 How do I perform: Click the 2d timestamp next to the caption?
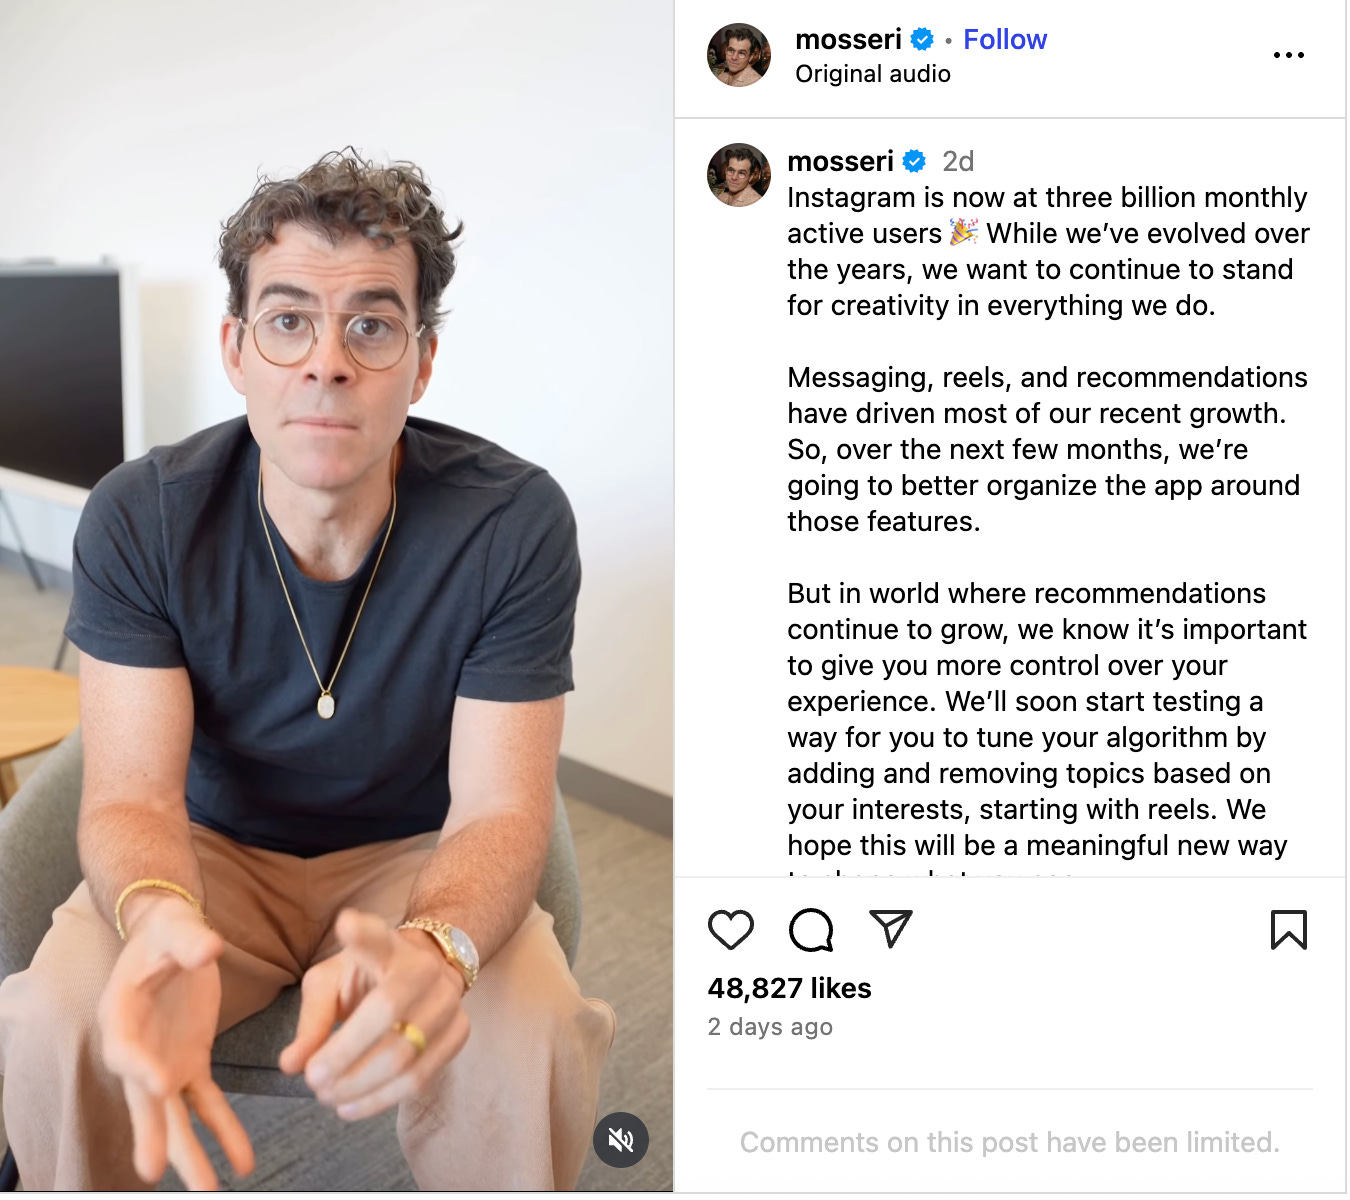(x=958, y=161)
